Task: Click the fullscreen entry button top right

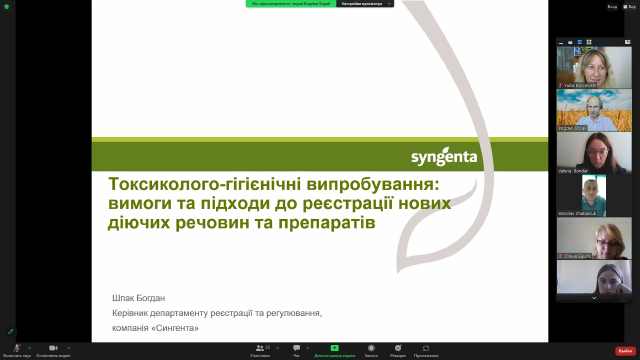Action: 612,7
